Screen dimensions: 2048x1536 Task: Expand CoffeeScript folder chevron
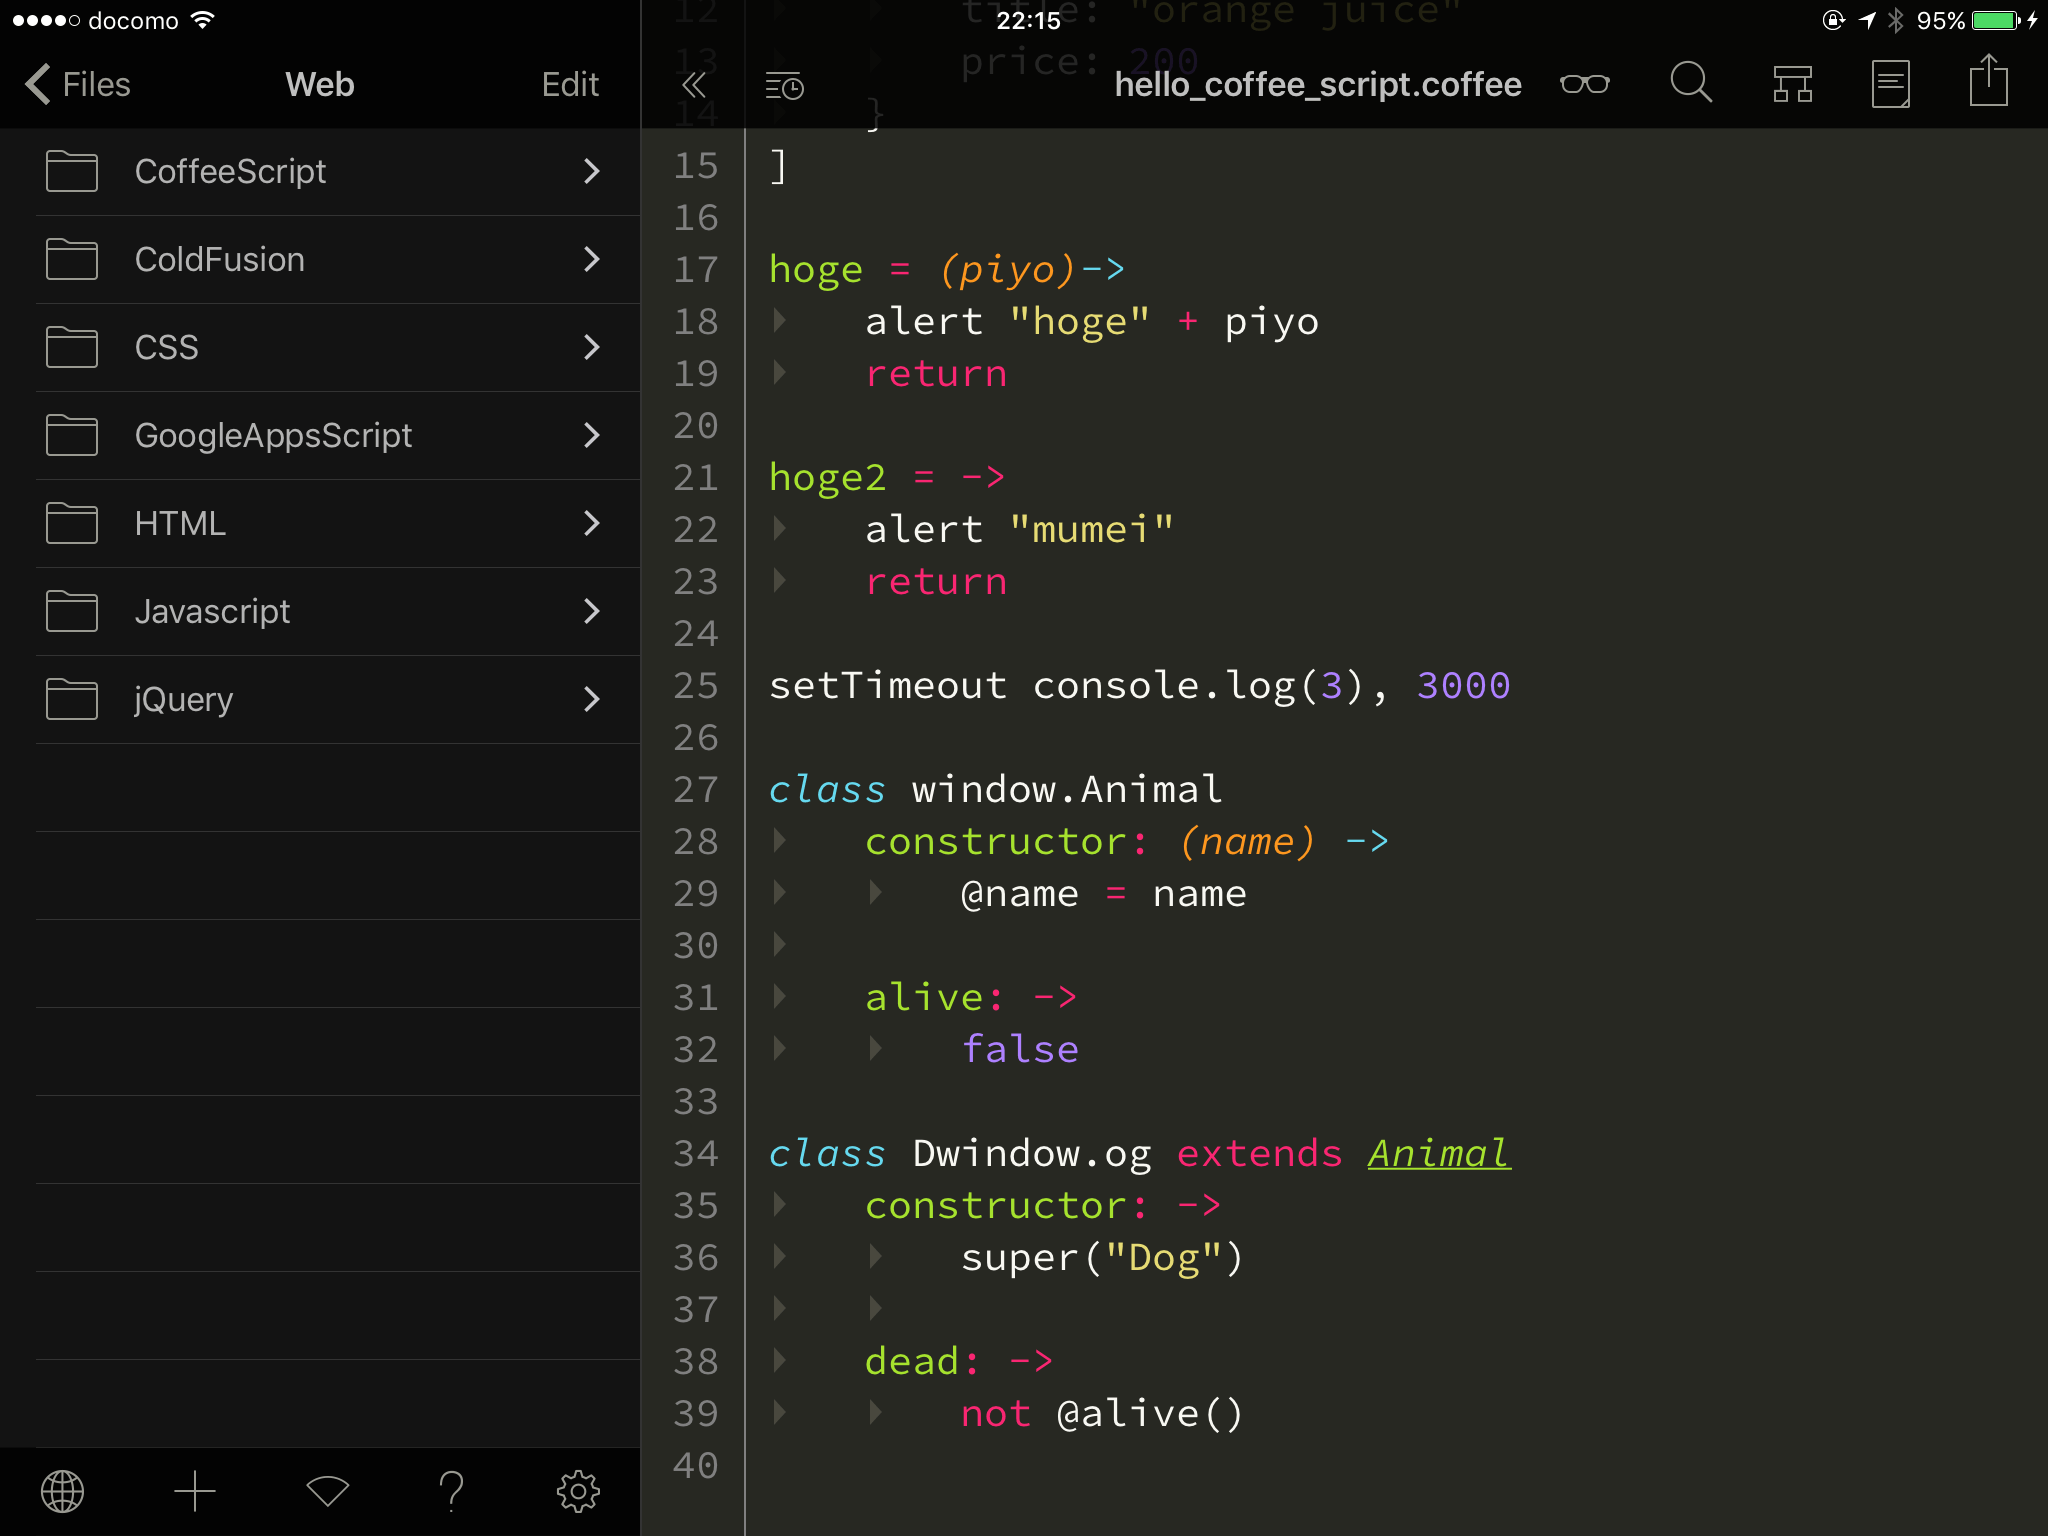coord(592,171)
